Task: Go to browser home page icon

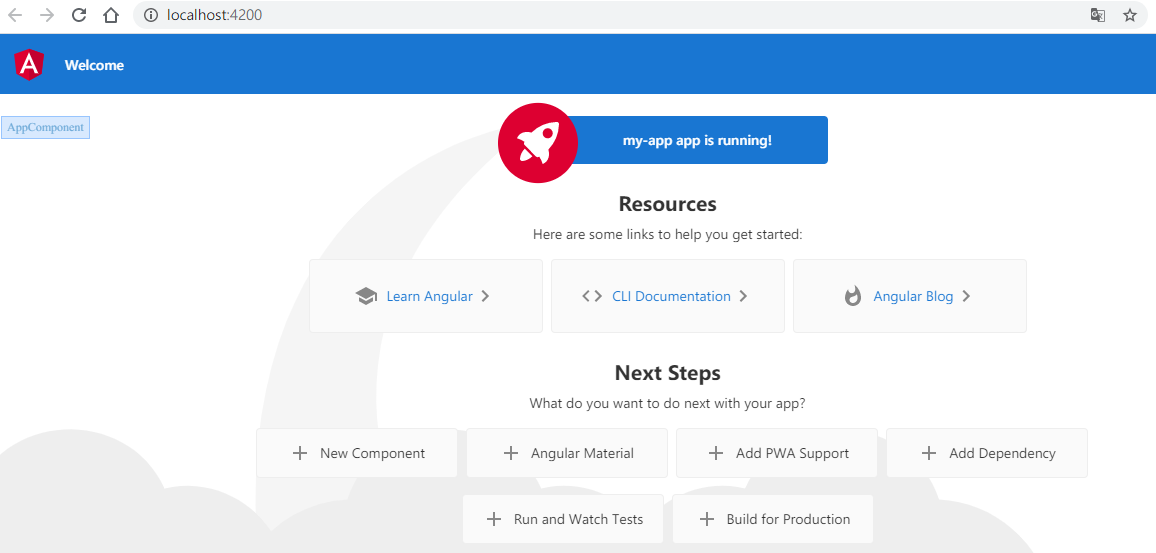Action: point(111,15)
